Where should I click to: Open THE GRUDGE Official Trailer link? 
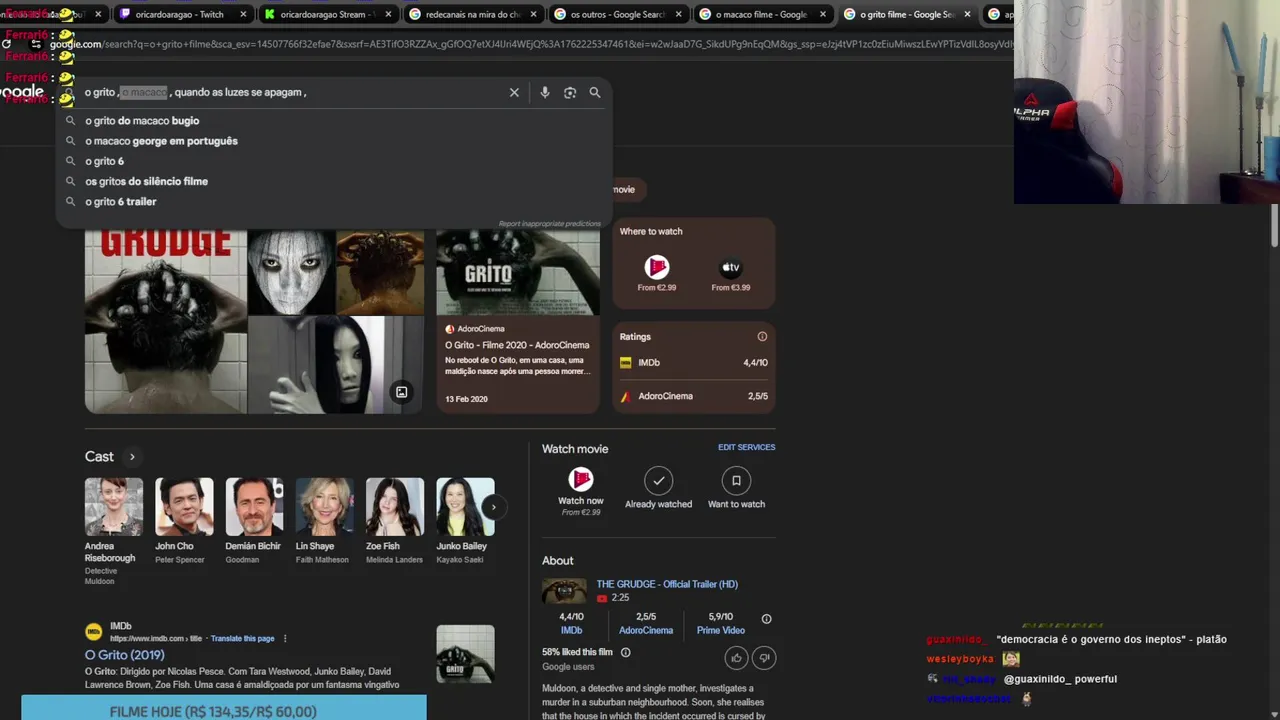(667, 584)
